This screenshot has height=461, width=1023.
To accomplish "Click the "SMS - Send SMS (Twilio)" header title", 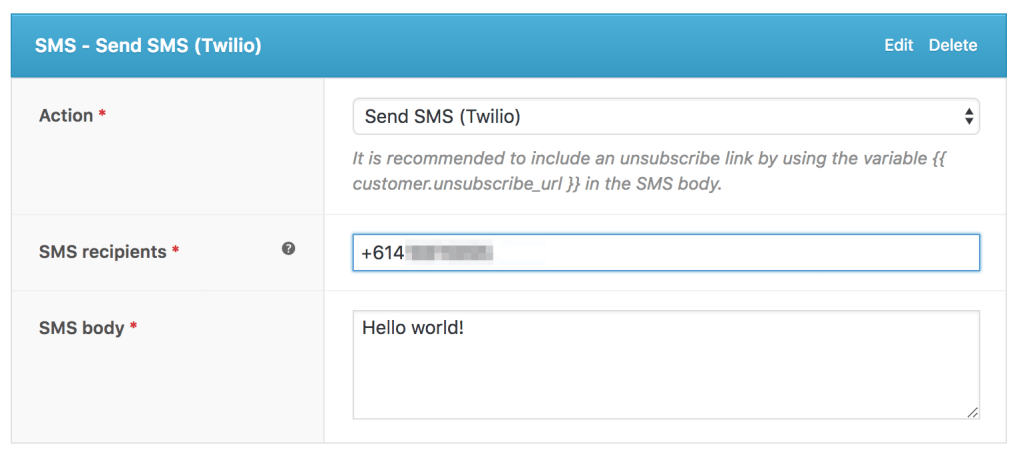I will (148, 46).
